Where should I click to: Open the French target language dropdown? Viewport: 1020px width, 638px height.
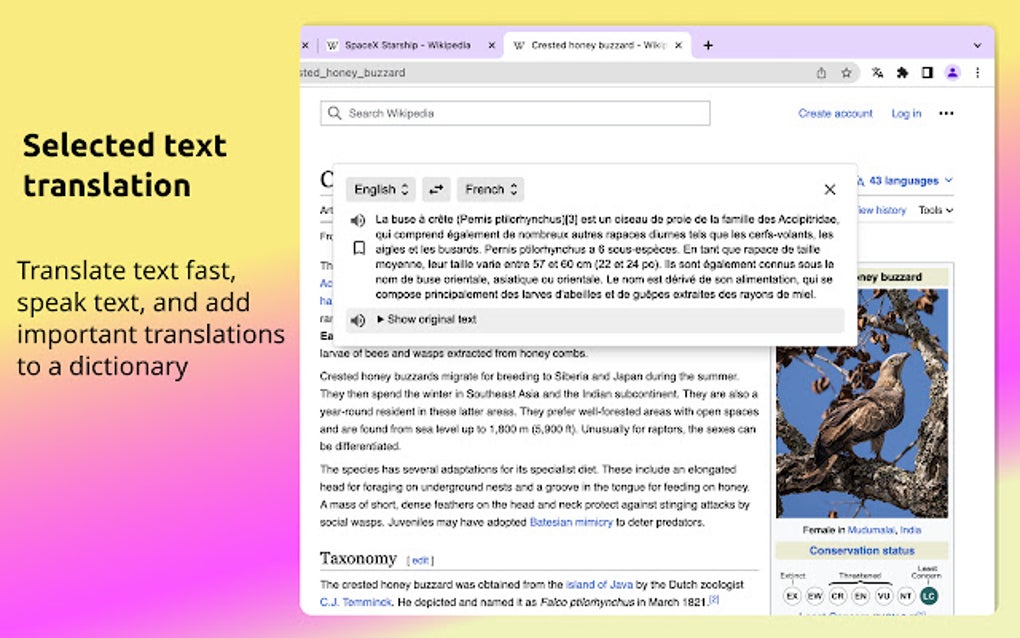[x=490, y=189]
